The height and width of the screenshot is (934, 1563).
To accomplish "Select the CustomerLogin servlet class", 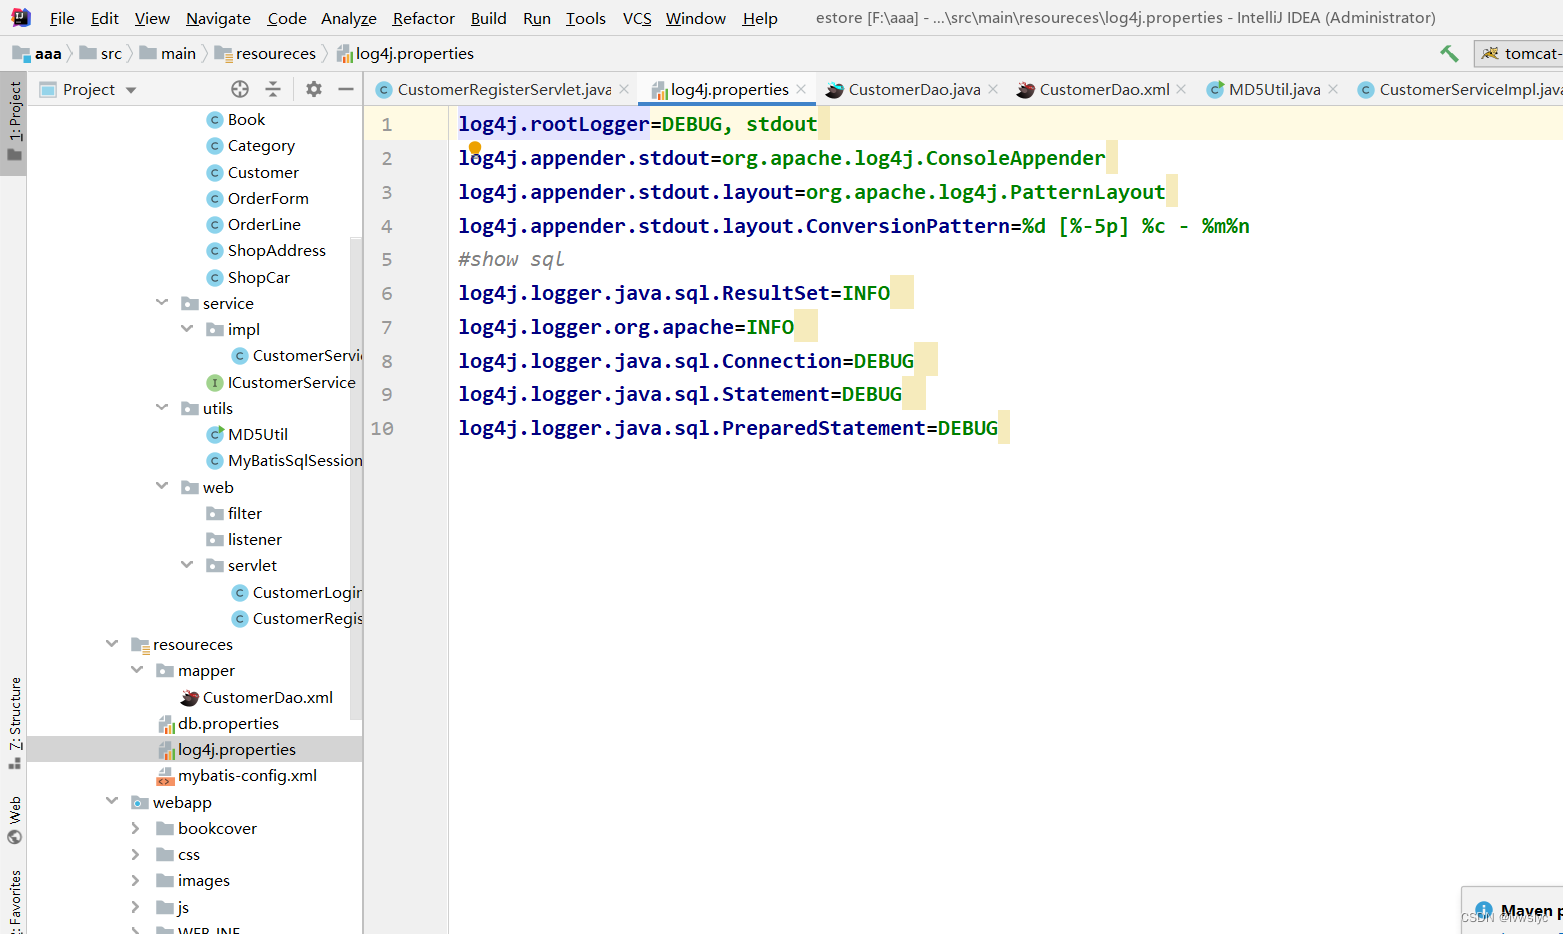I will [297, 592].
